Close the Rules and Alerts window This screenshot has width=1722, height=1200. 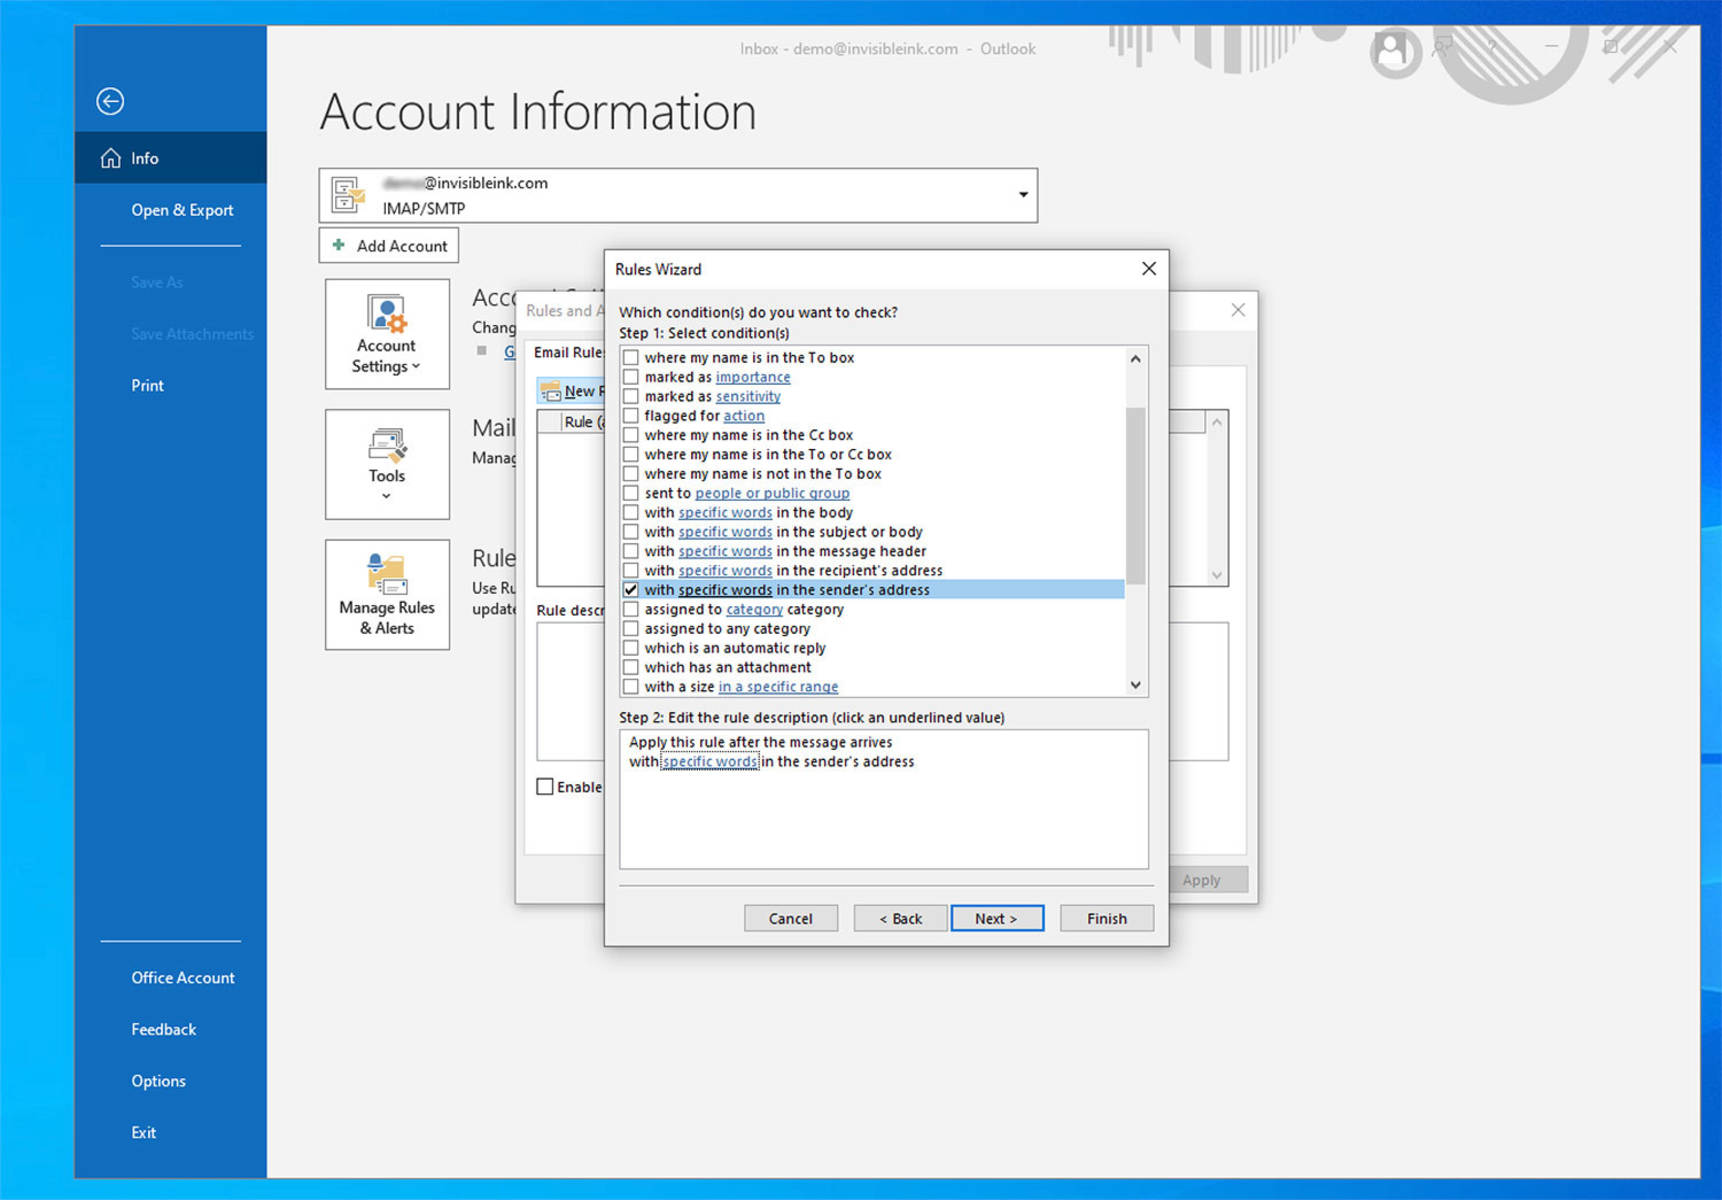pyautogui.click(x=1238, y=310)
